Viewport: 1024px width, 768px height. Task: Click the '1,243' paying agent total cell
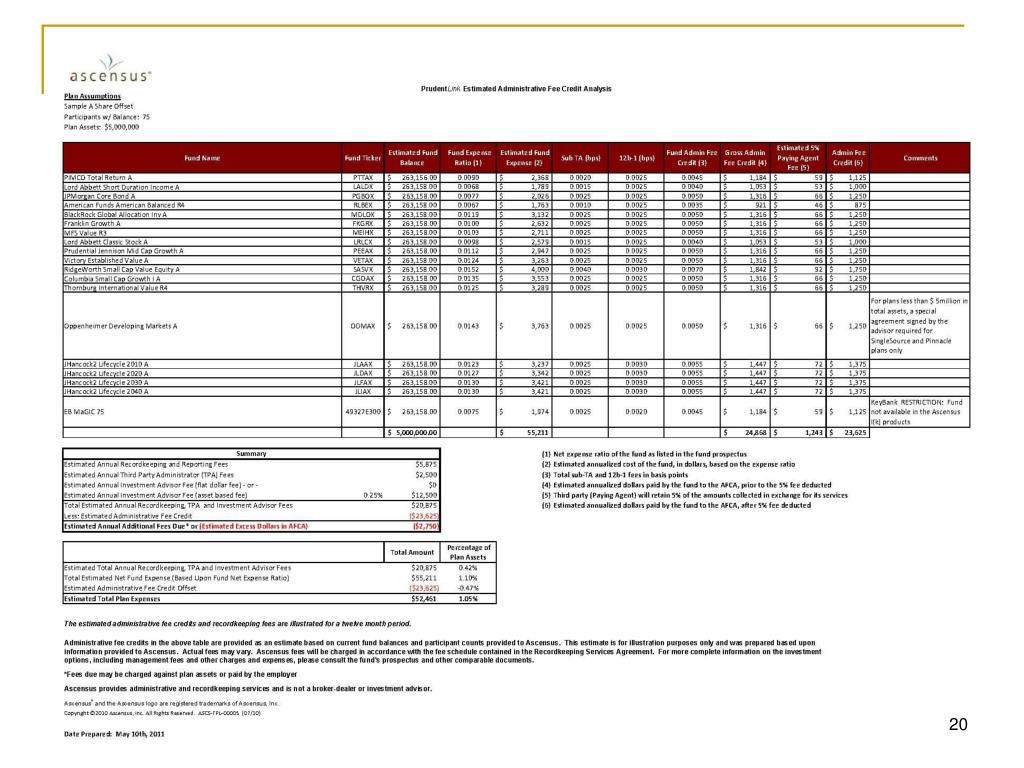[x=797, y=432]
